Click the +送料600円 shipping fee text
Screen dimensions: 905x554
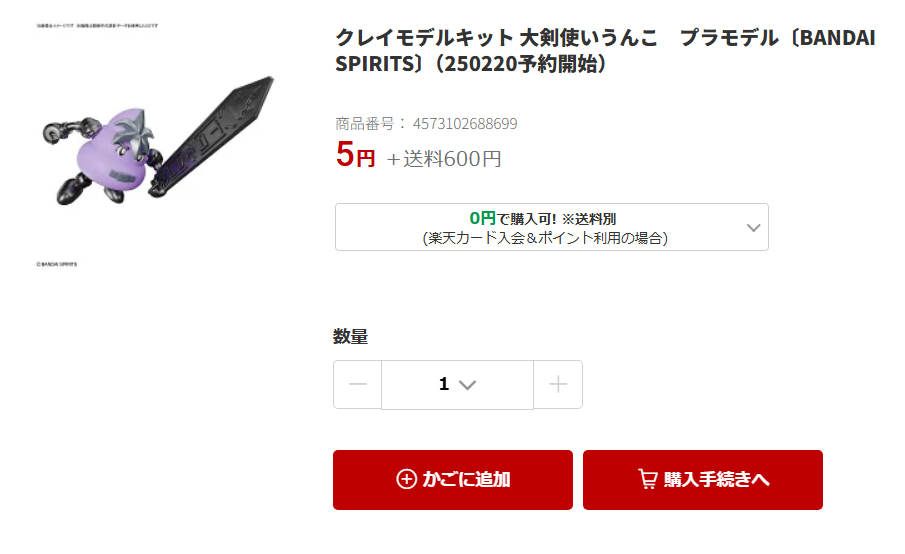coord(444,159)
